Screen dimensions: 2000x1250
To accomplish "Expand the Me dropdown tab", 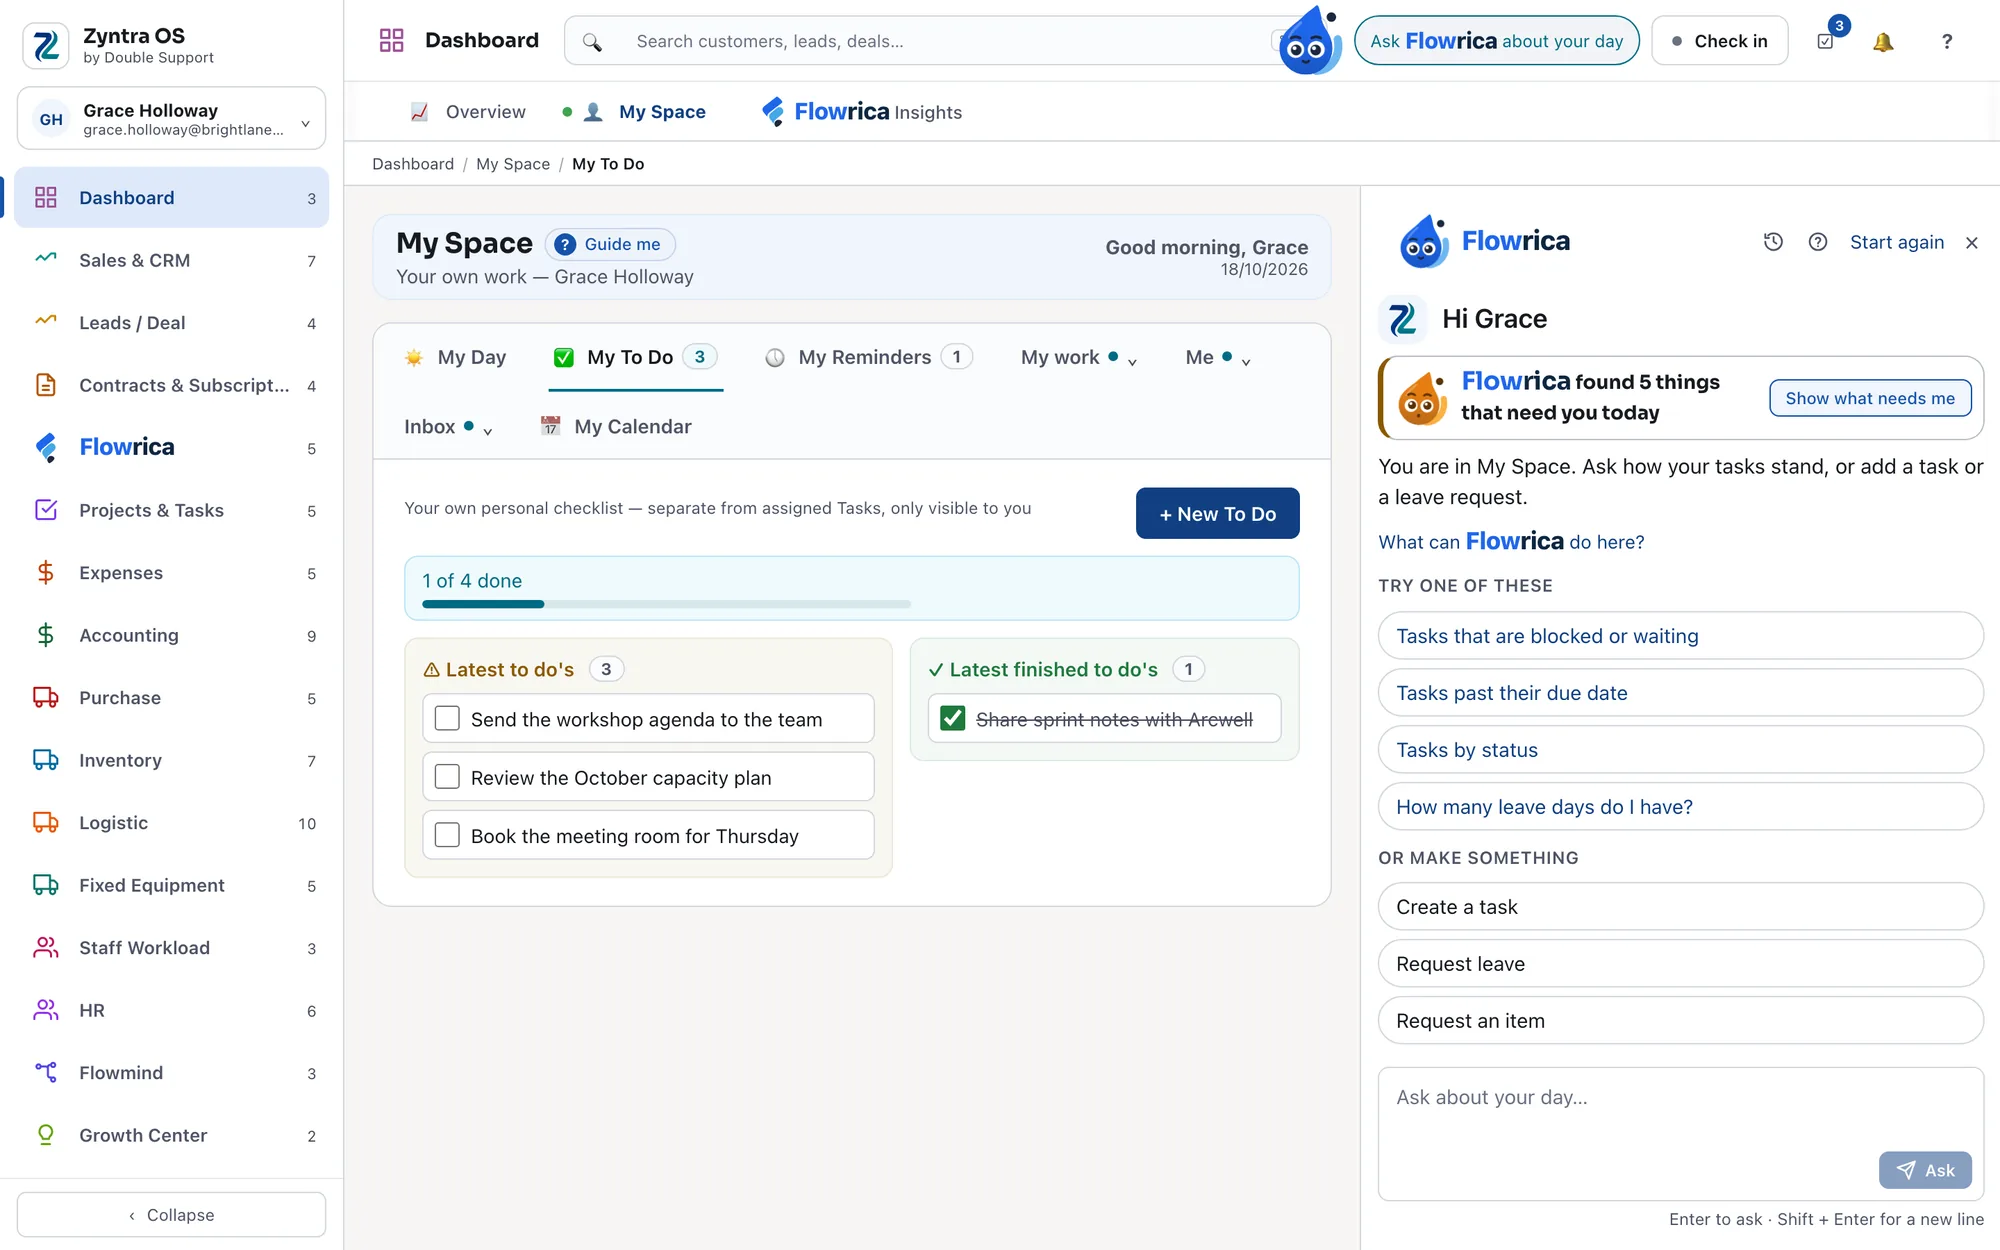I will tap(1217, 357).
